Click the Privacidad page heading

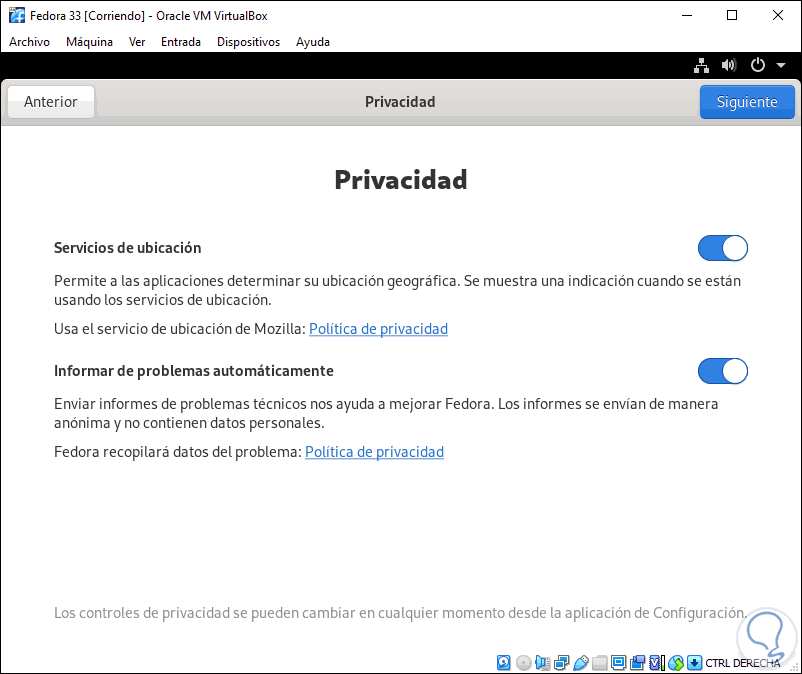(x=401, y=179)
